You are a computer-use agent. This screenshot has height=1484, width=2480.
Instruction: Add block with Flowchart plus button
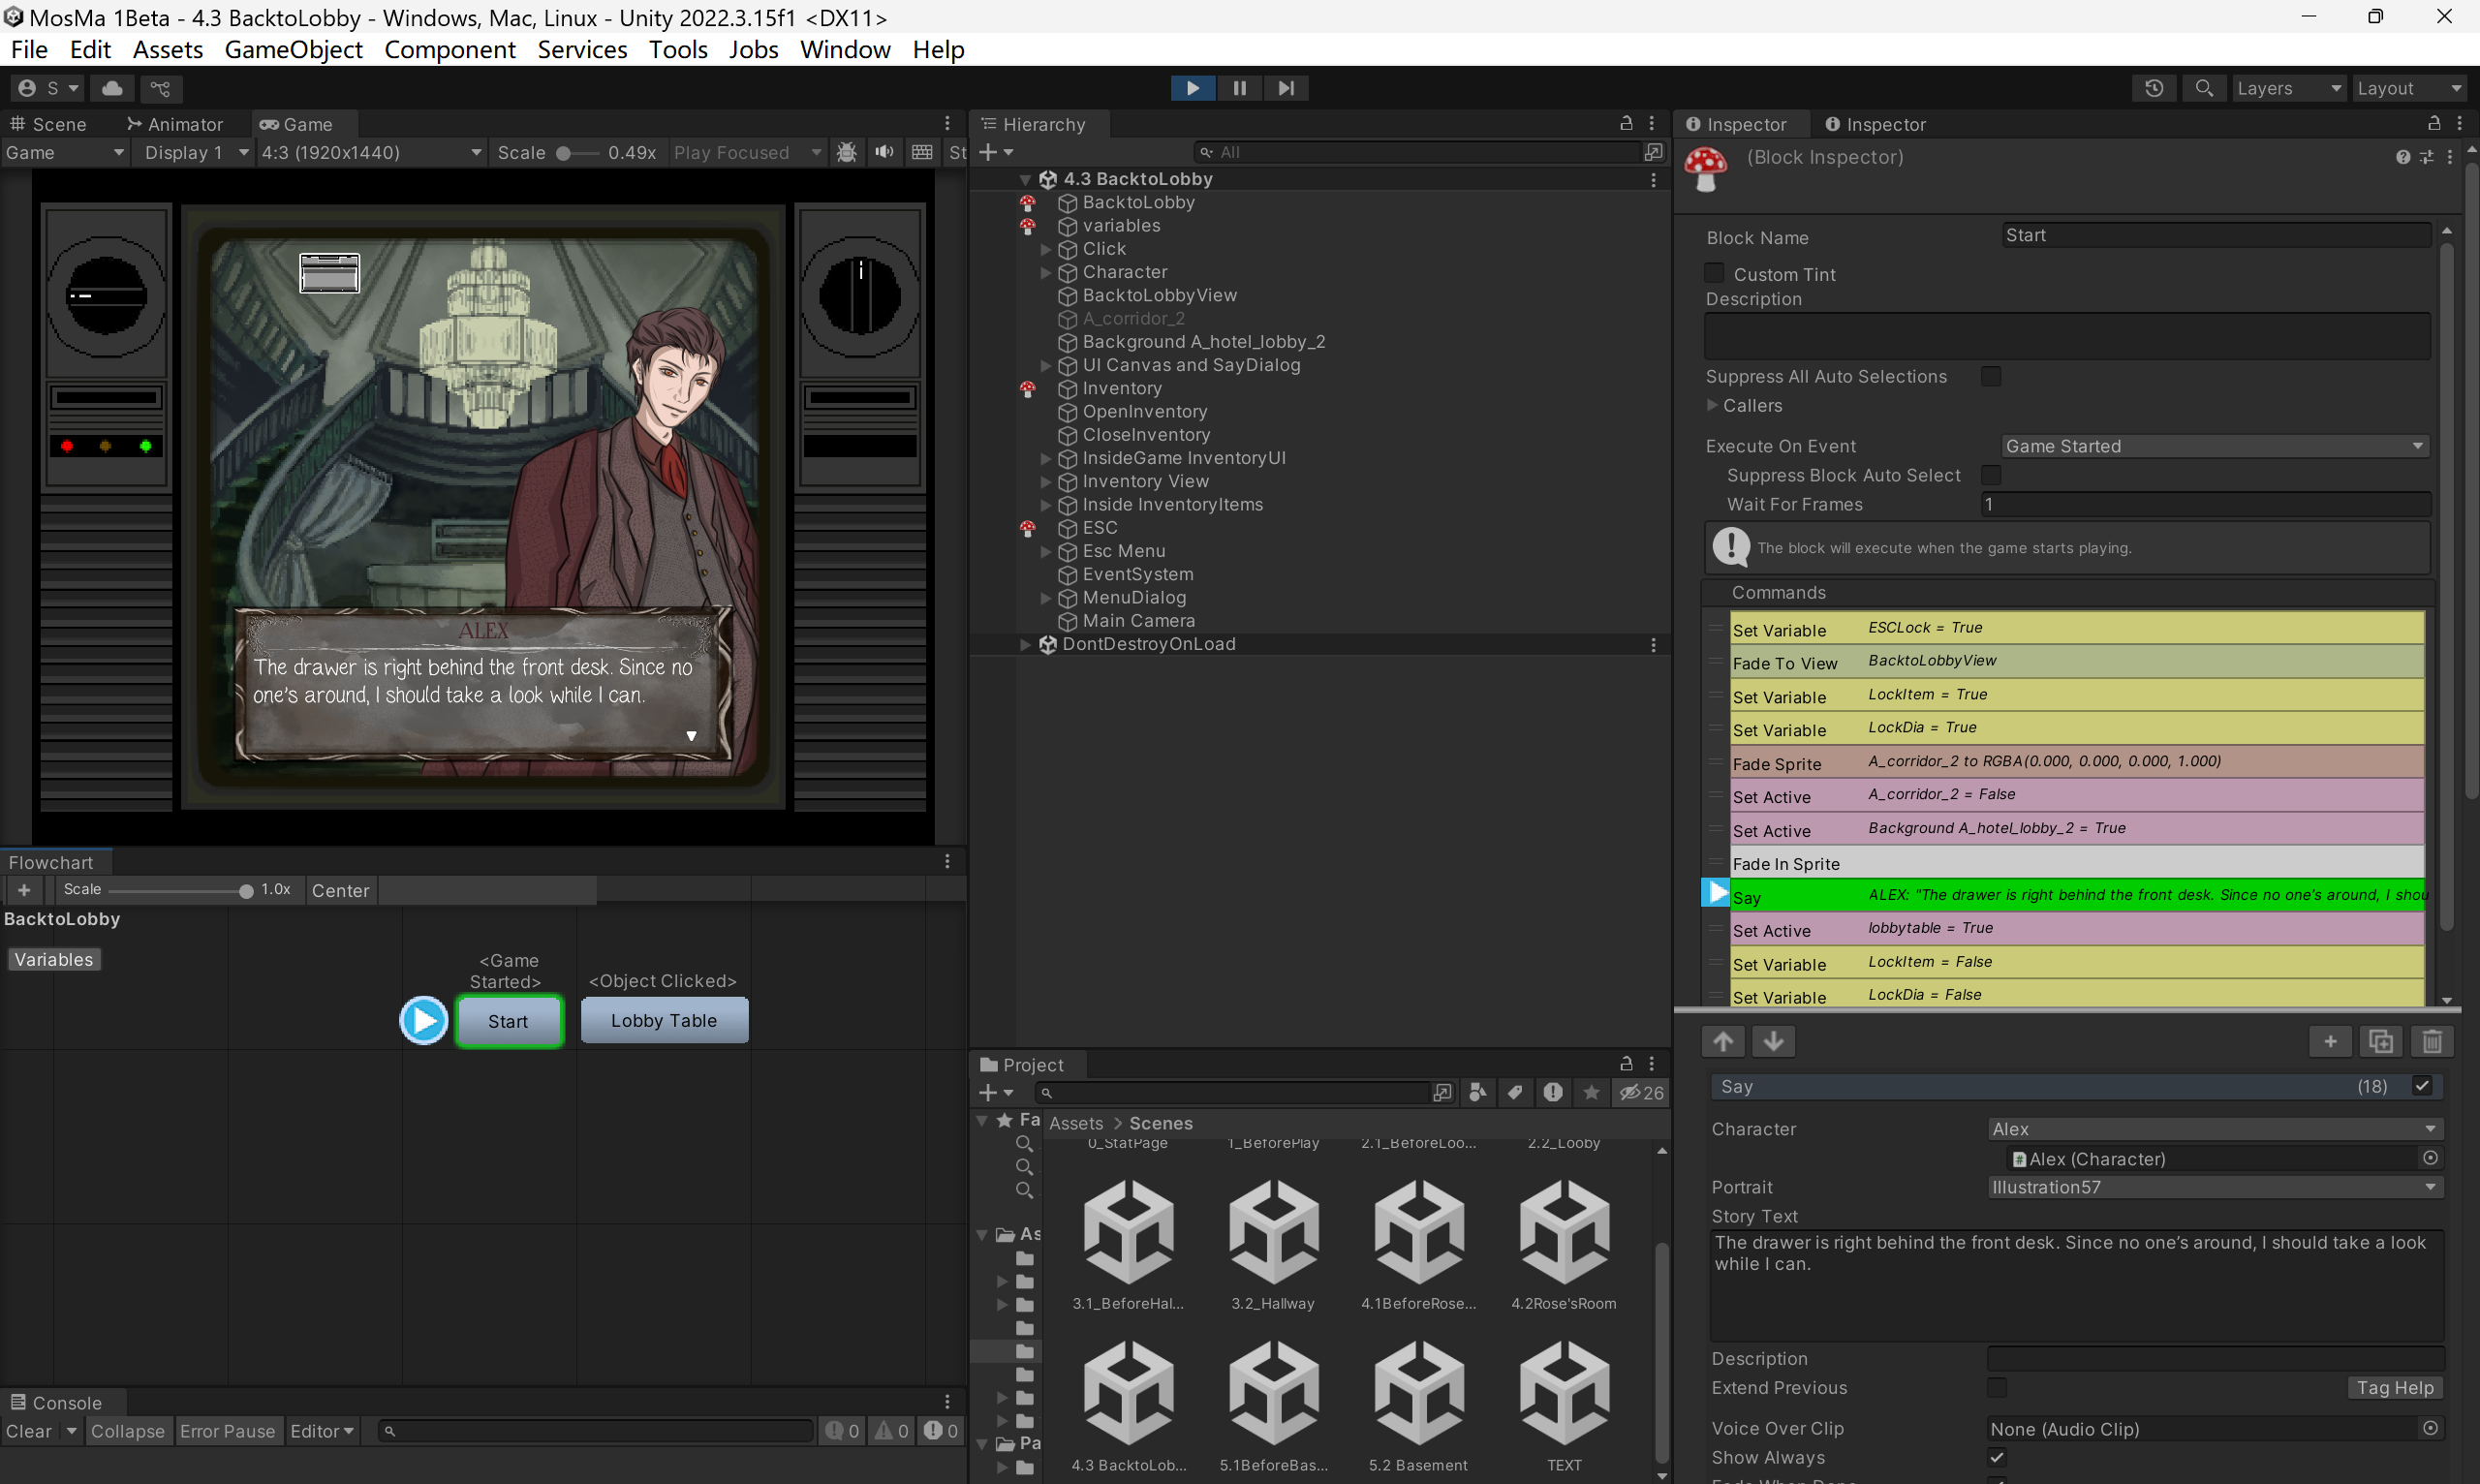24,889
